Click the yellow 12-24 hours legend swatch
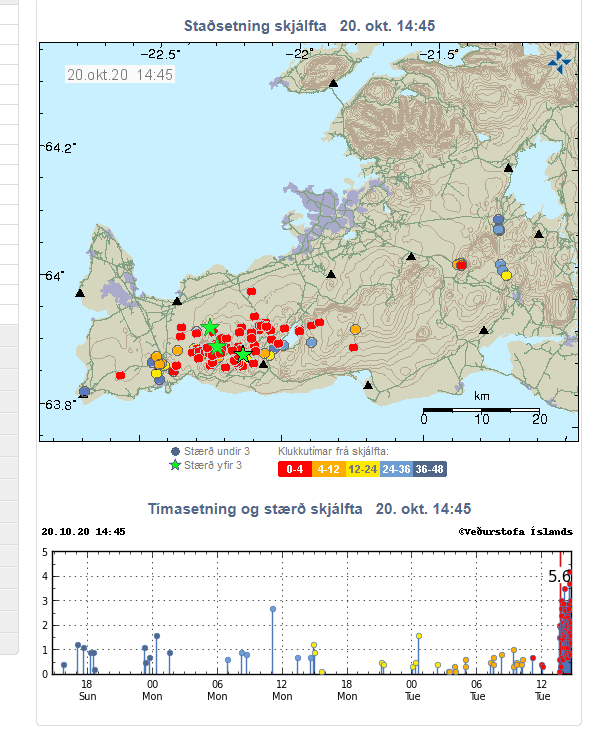The height and width of the screenshot is (745, 598). point(363,469)
